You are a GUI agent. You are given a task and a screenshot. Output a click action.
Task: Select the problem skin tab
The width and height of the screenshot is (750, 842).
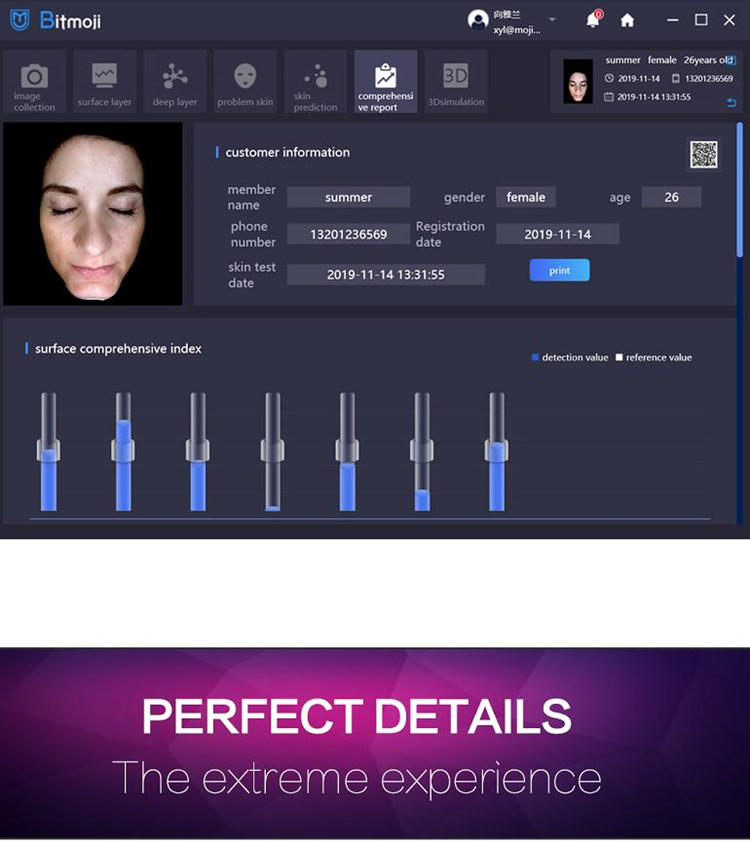(245, 82)
